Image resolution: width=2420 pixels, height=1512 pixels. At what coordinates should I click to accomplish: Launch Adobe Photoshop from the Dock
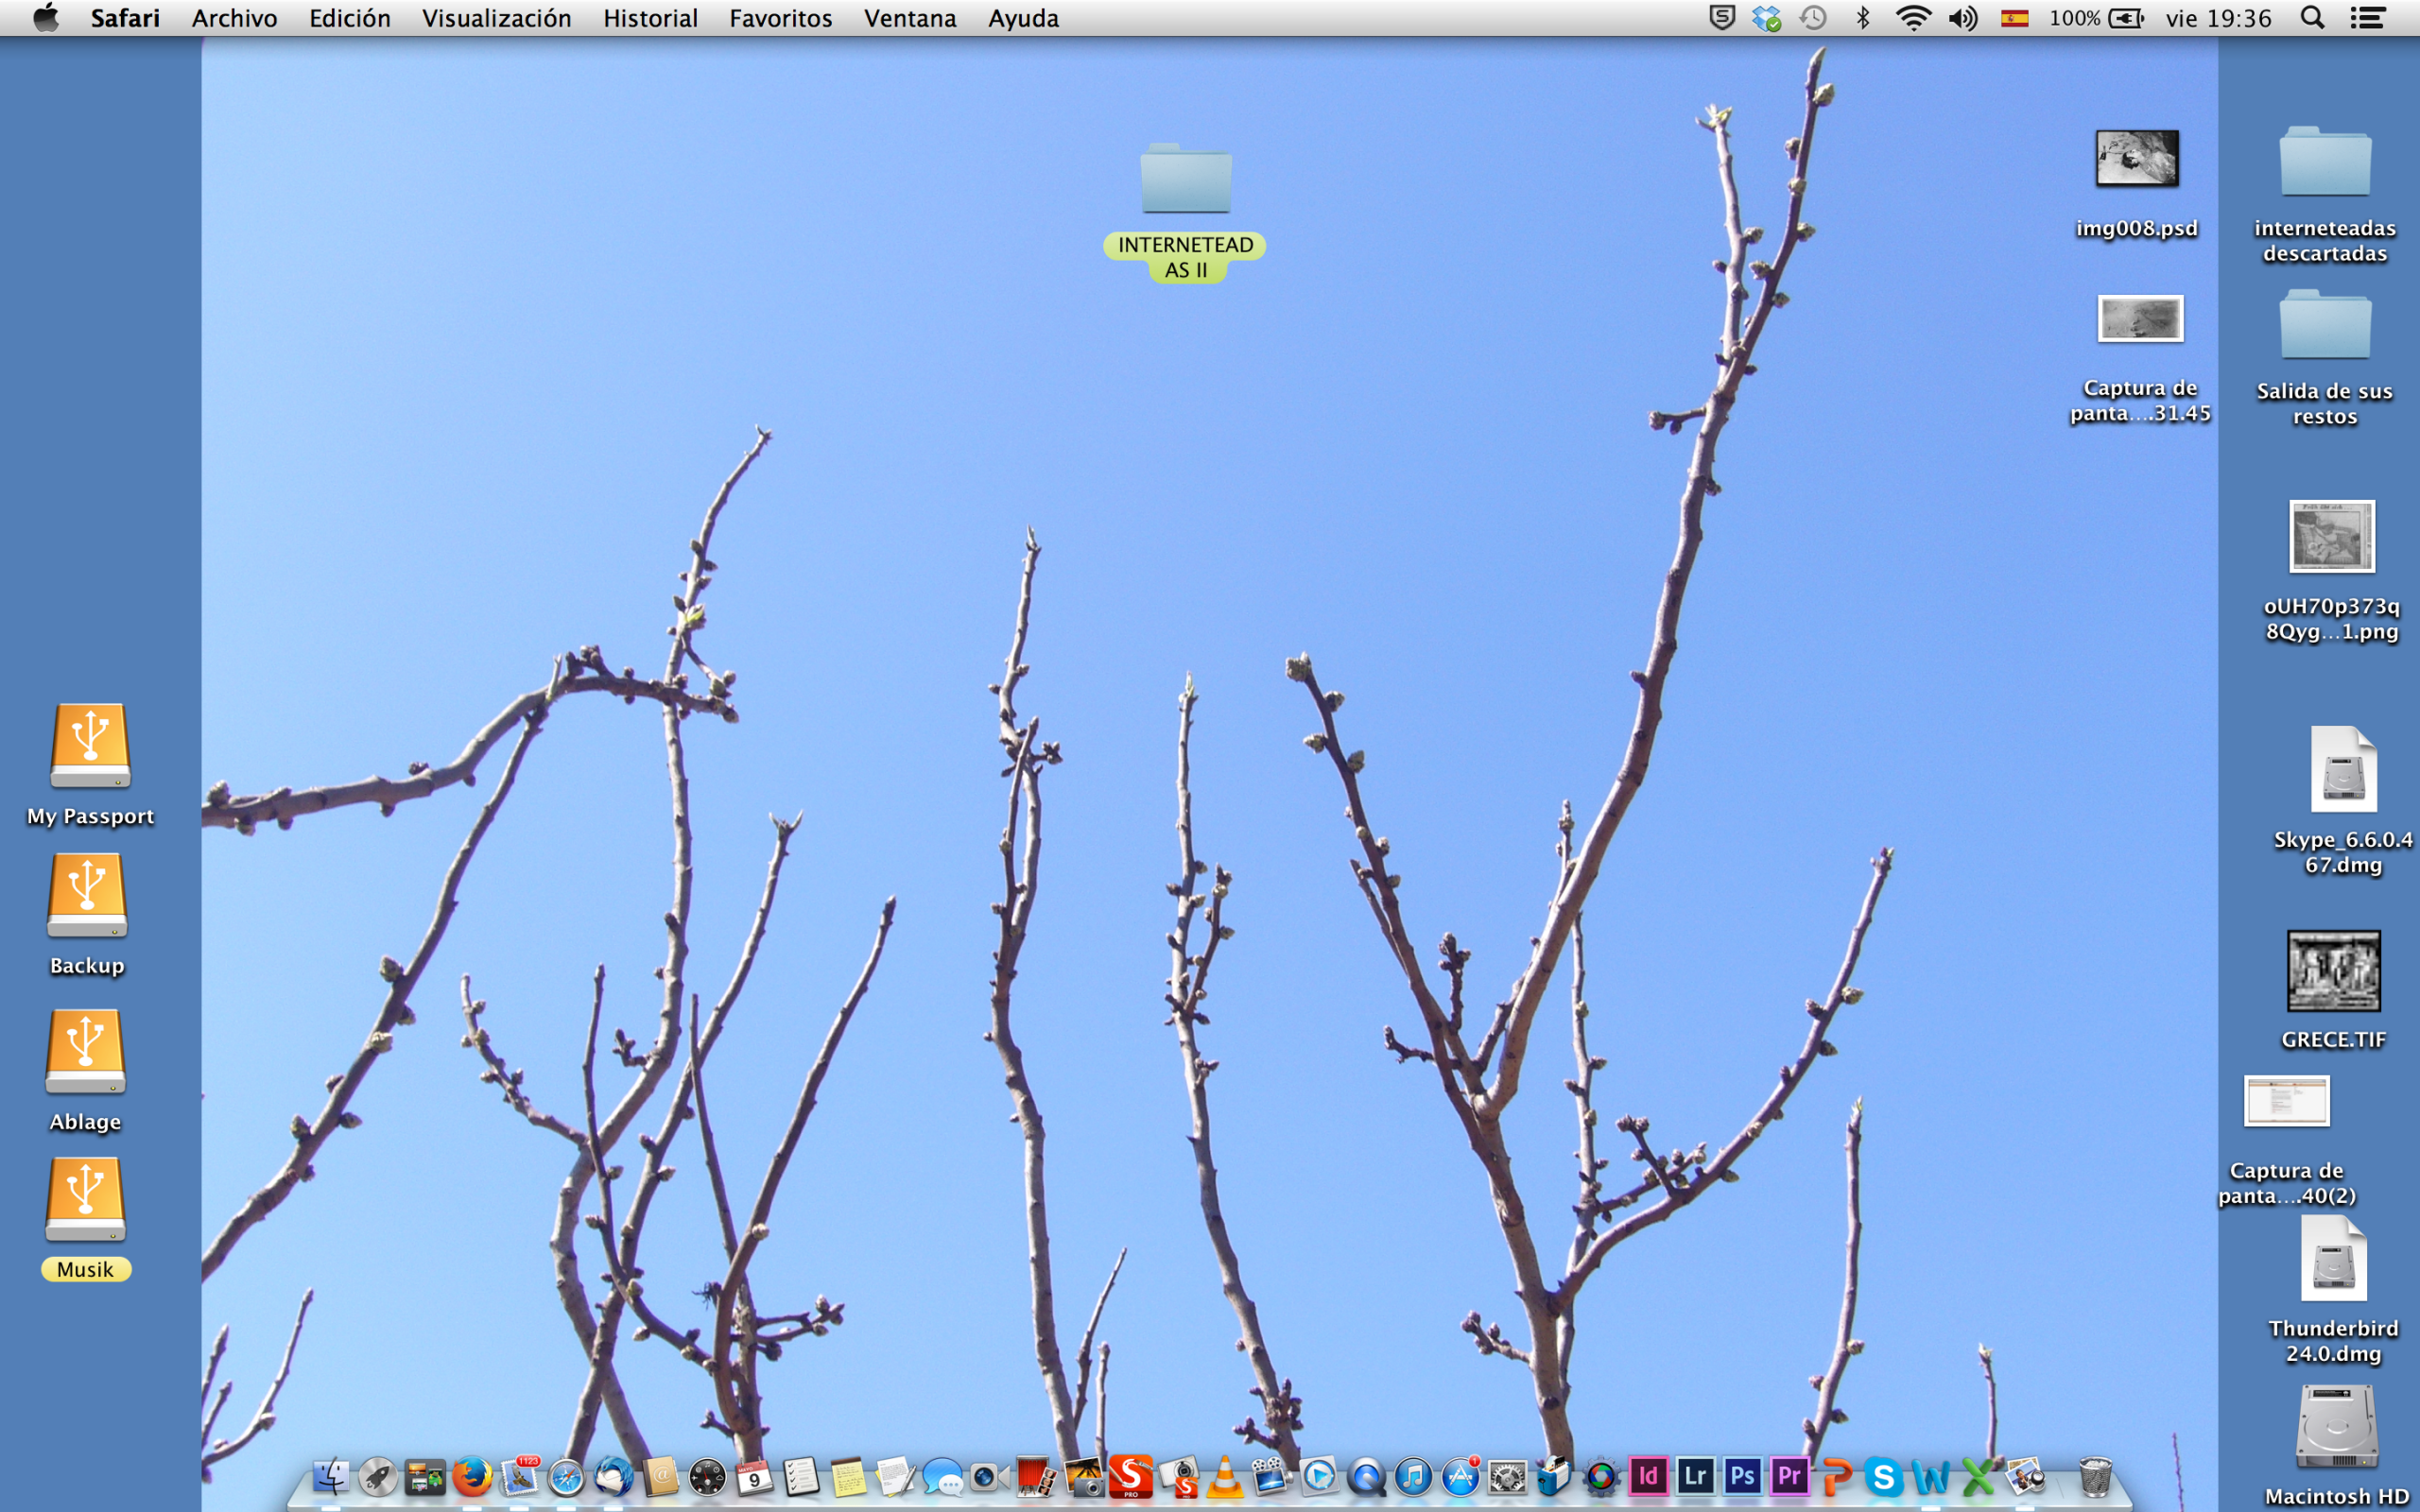point(1742,1476)
